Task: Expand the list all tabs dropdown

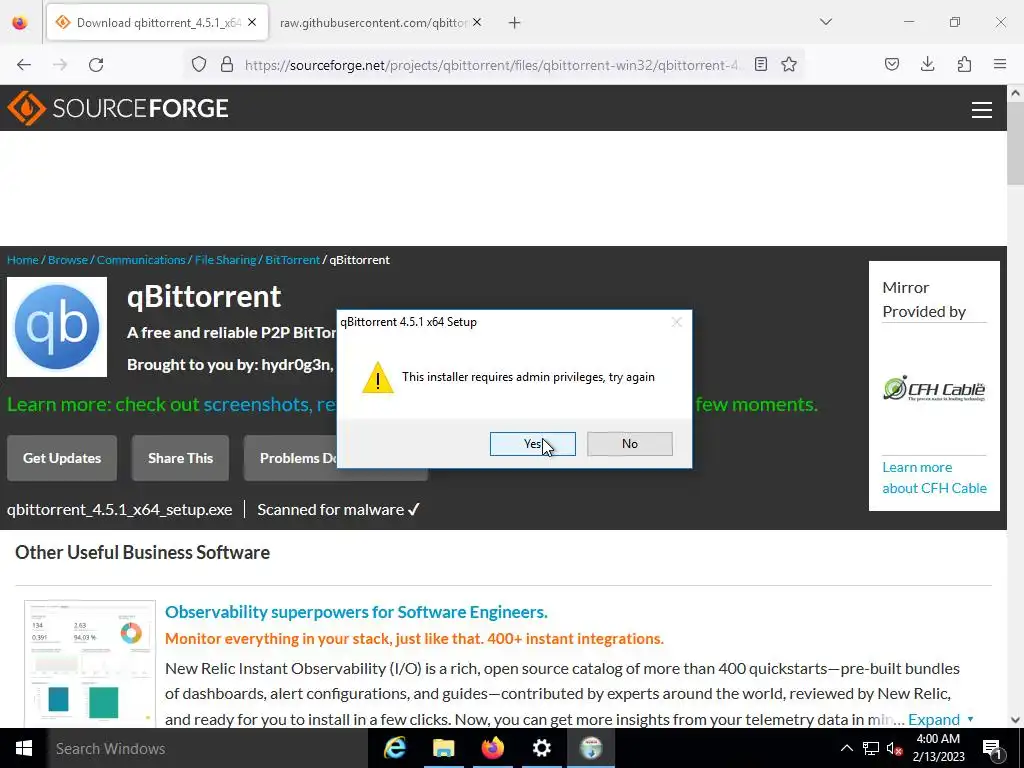Action: pos(826,22)
